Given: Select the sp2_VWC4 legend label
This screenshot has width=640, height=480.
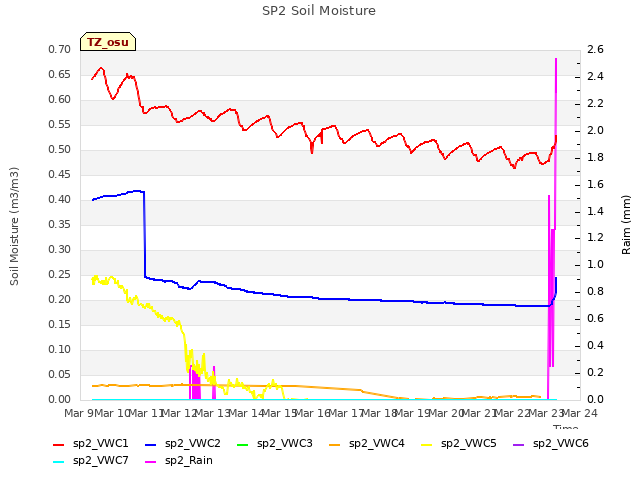Looking at the screenshot, I should pos(376,444).
